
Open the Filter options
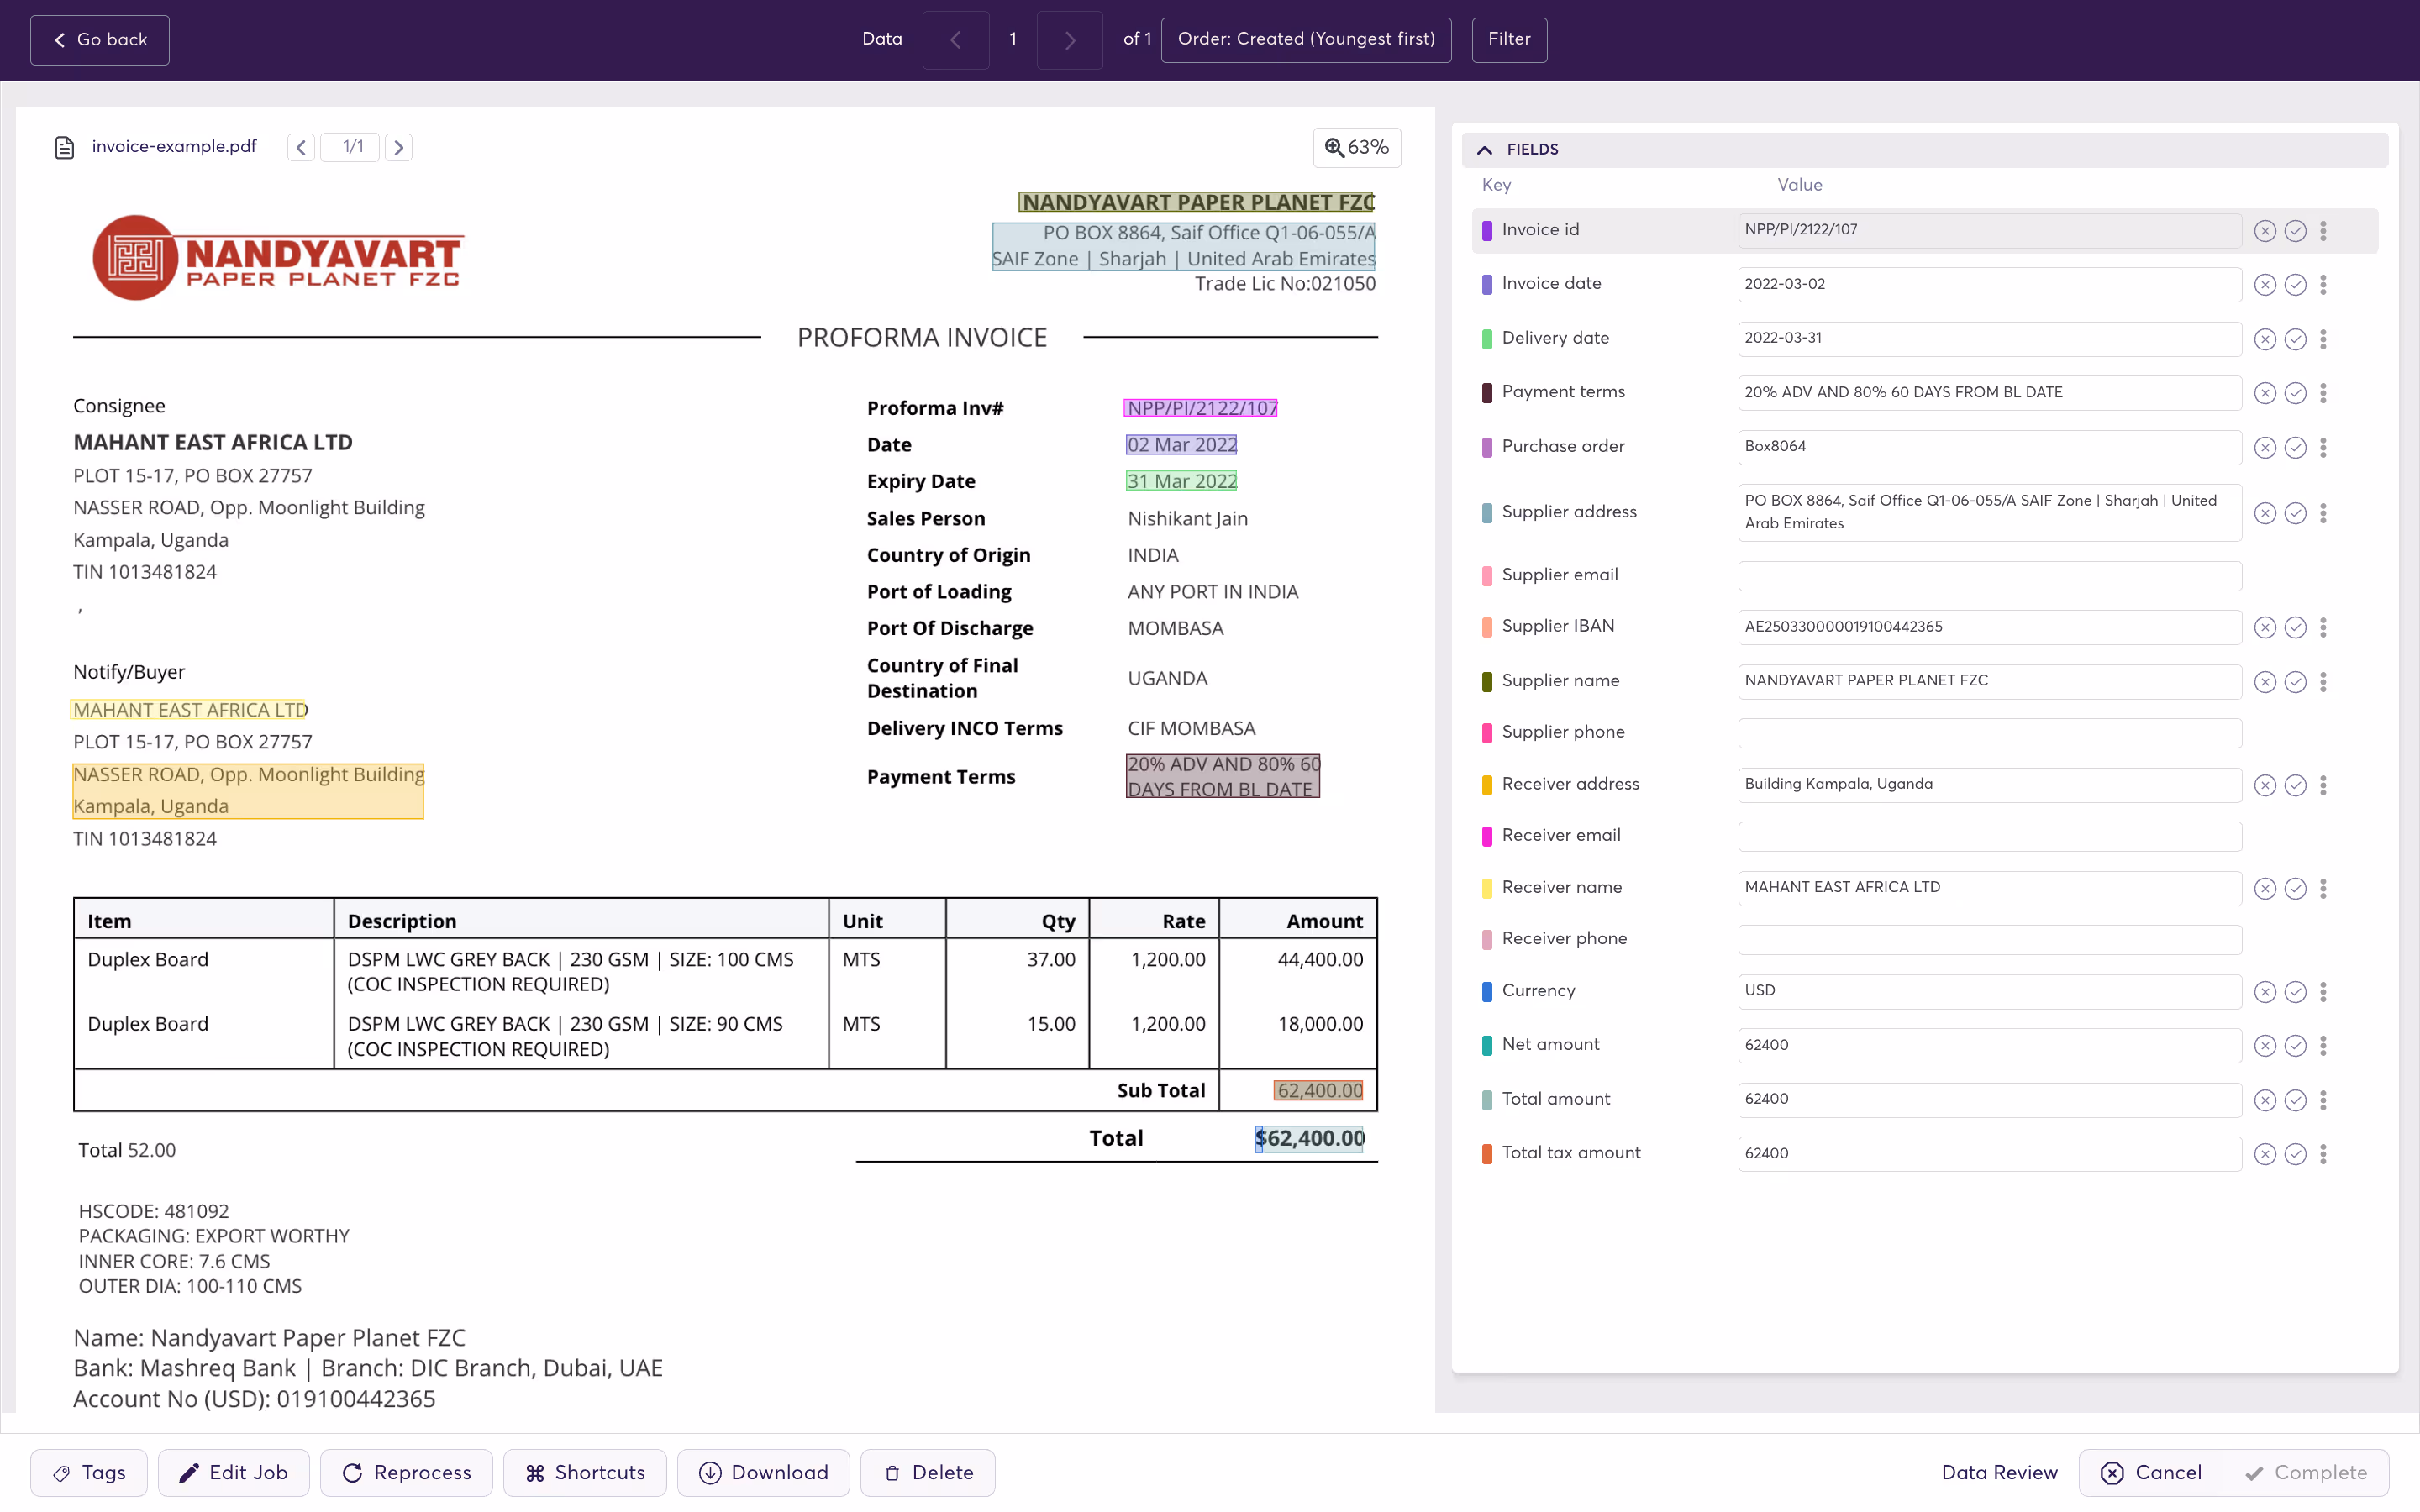tap(1509, 39)
